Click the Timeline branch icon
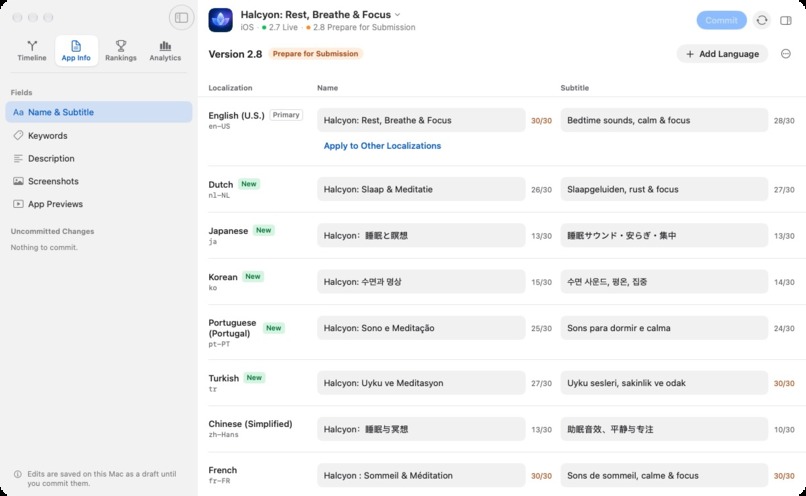Screen dimensions: 806x496 click(32, 46)
